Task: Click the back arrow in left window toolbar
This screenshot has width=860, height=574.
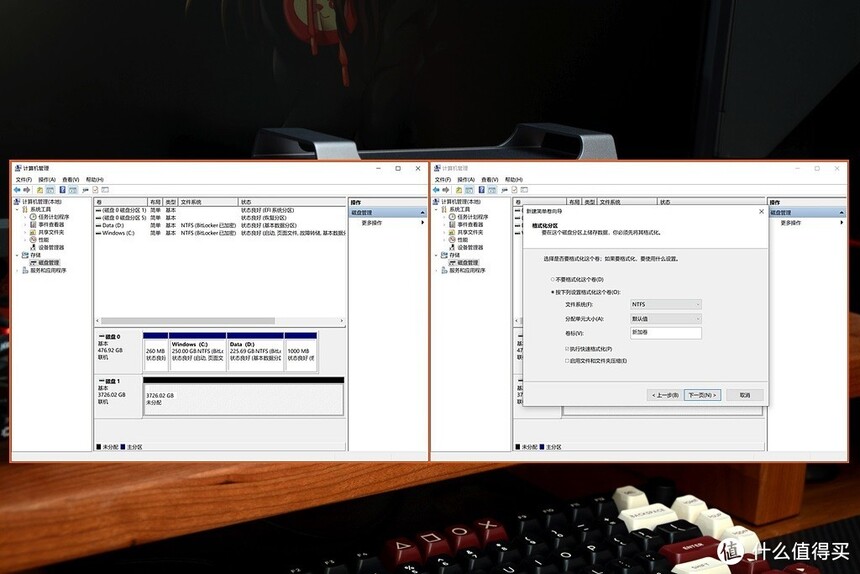Action: (x=17, y=190)
